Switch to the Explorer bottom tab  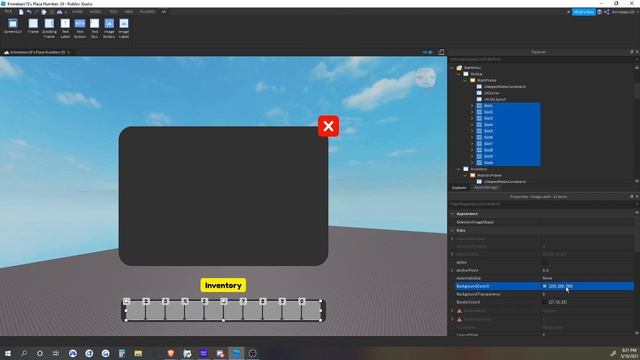[x=459, y=187]
